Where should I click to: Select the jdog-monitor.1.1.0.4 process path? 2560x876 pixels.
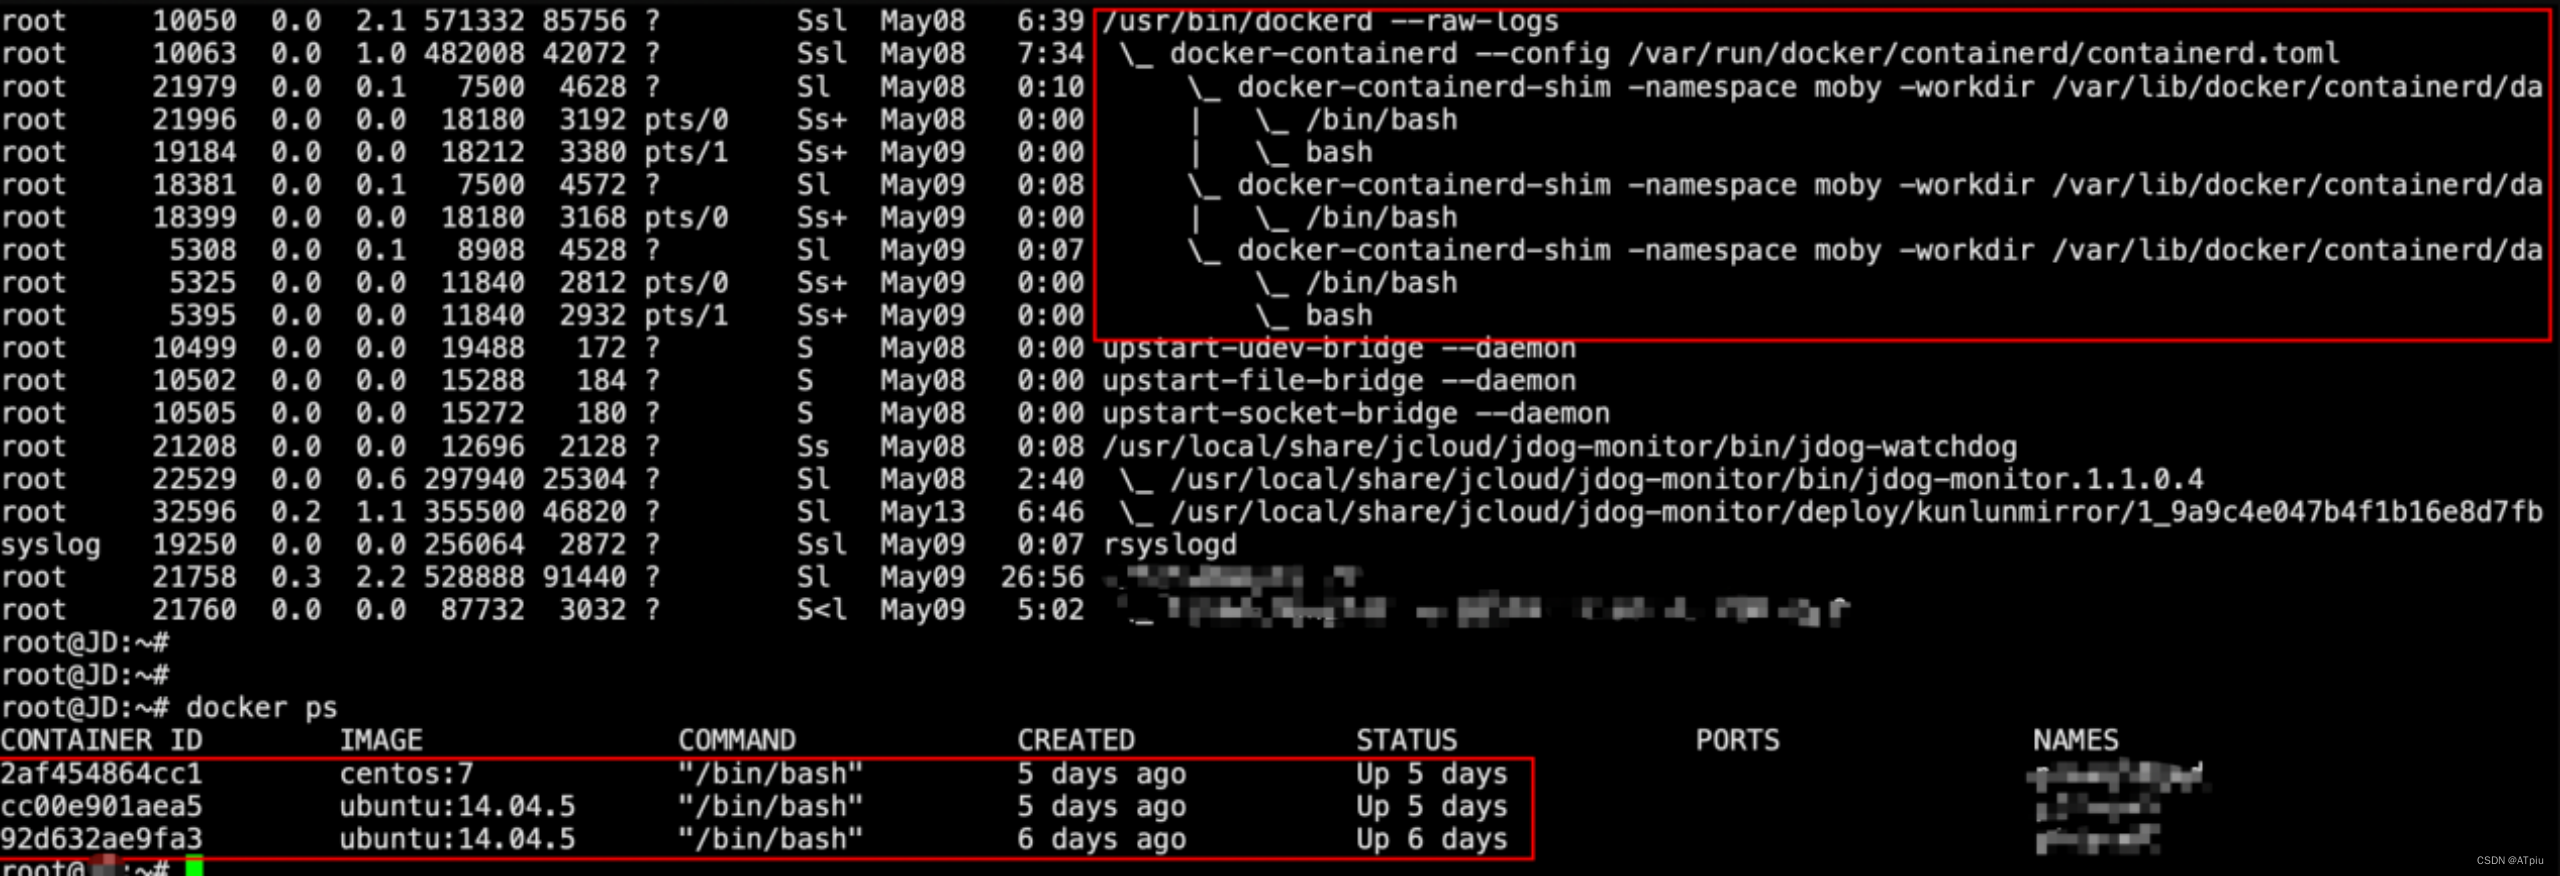(1686, 479)
